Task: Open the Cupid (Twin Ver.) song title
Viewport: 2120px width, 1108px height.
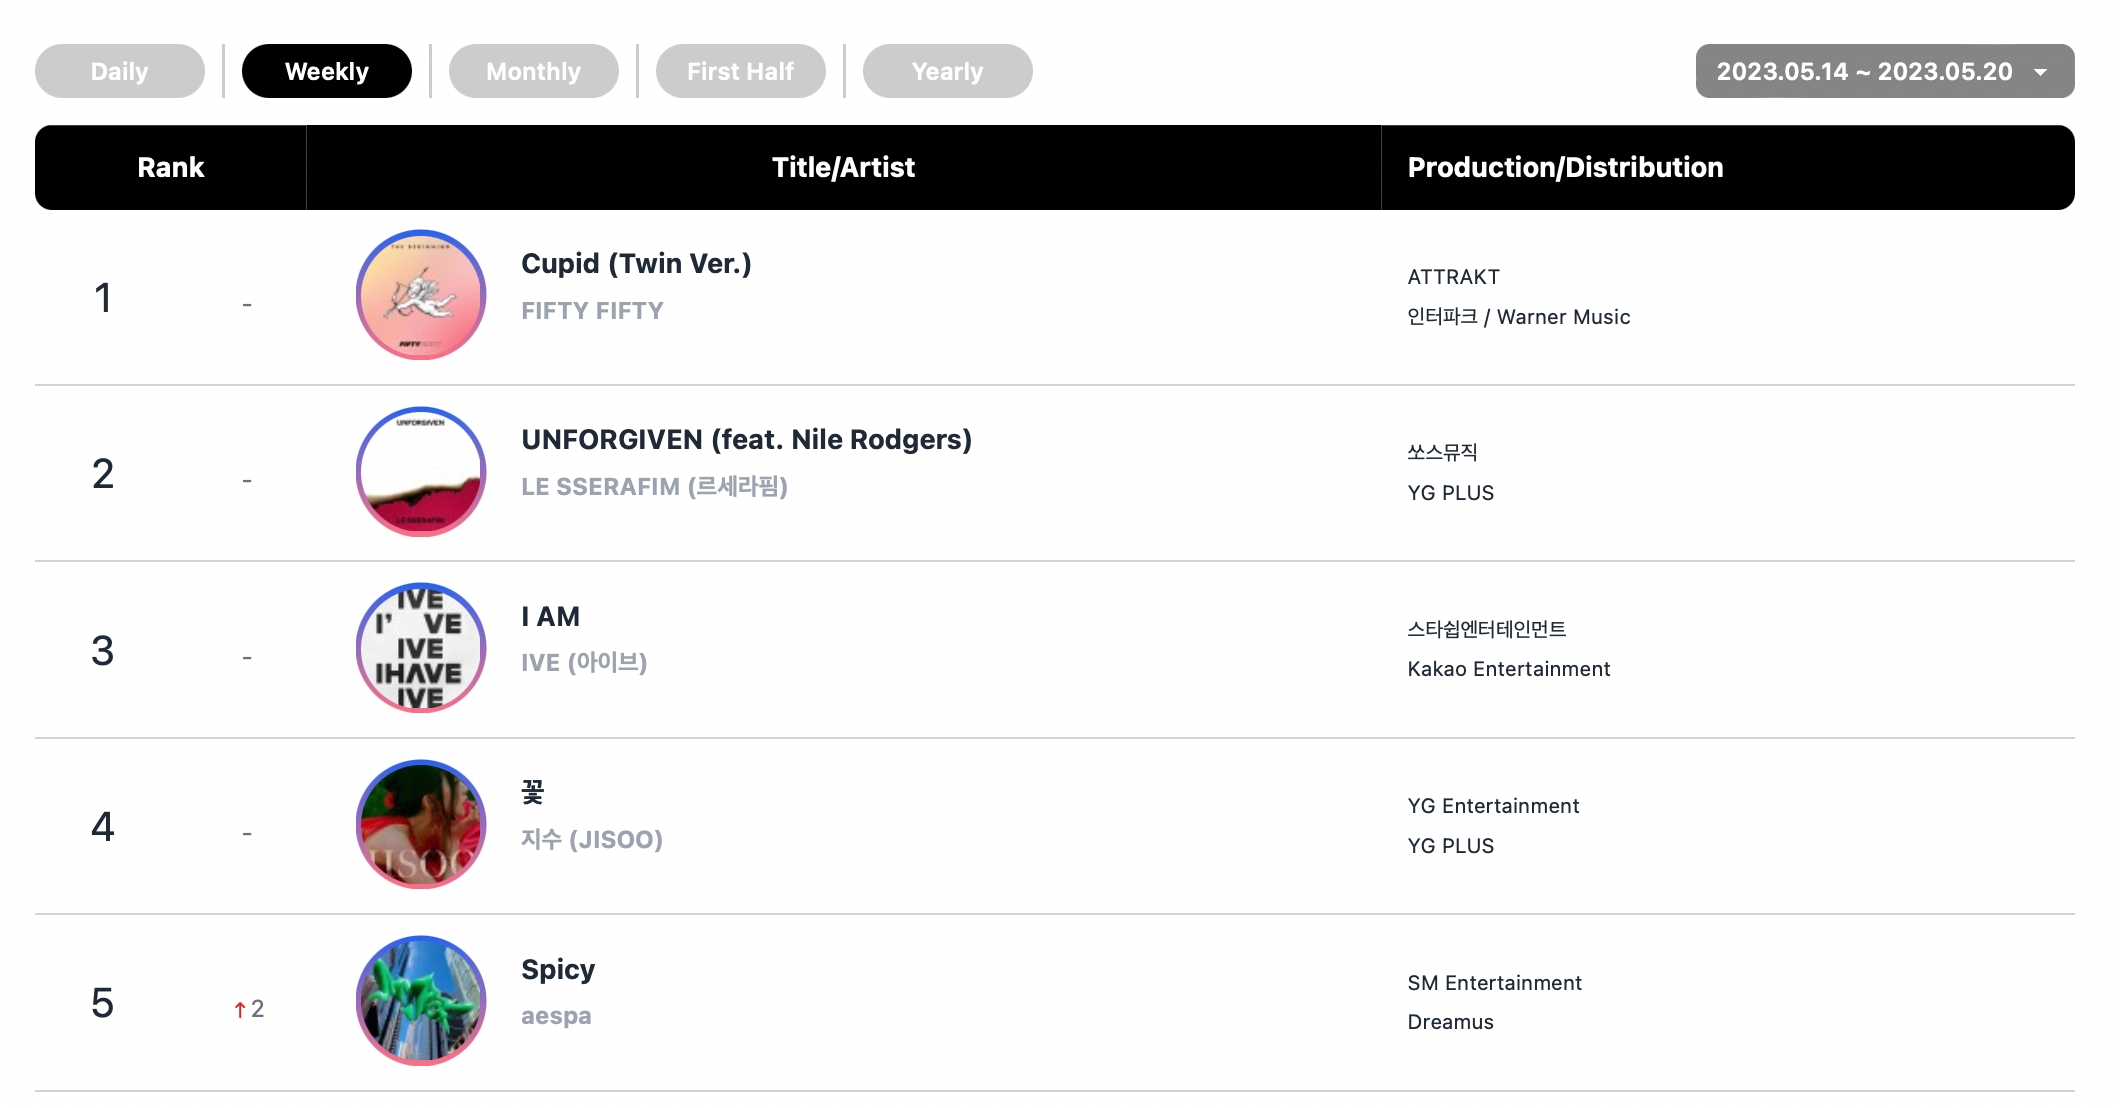Action: coord(636,264)
